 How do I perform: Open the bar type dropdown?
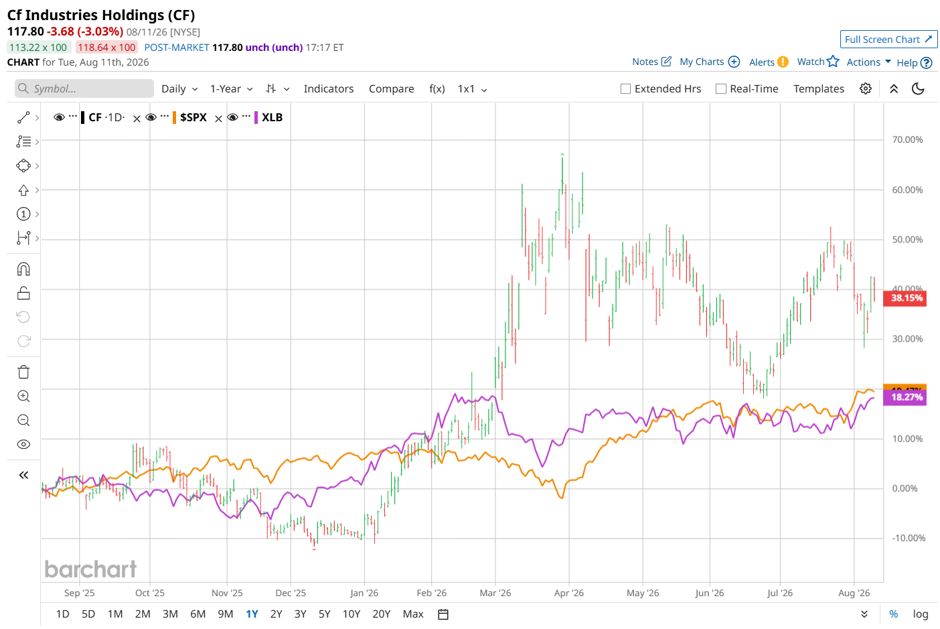(x=278, y=89)
